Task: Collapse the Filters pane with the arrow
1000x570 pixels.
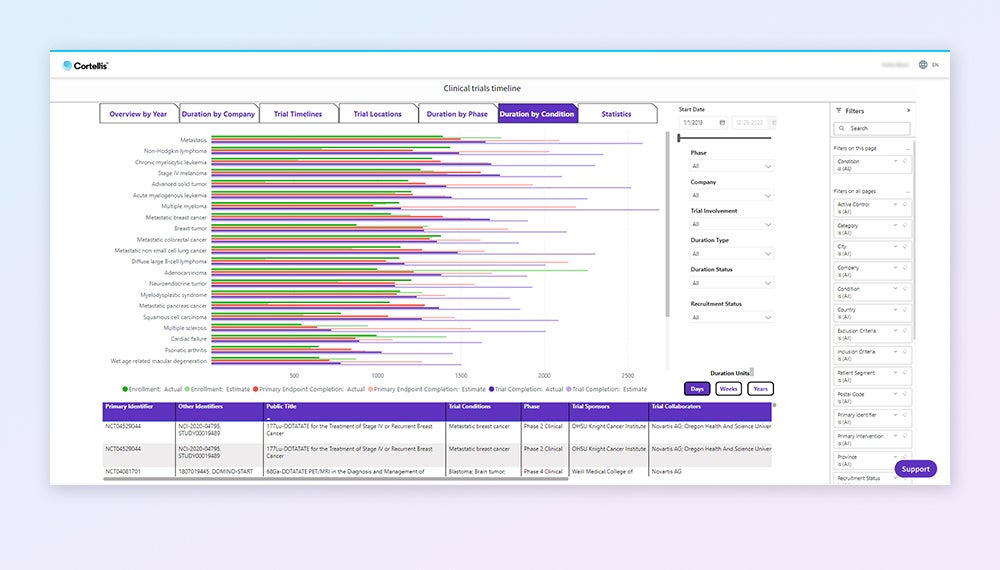Action: point(908,111)
